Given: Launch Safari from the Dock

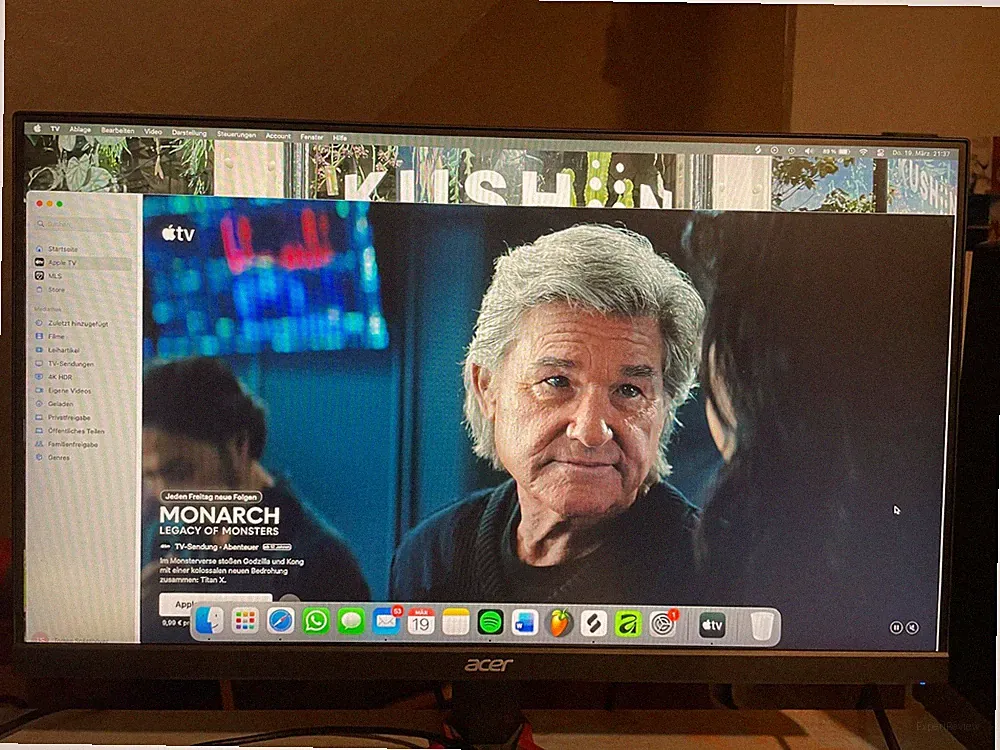Looking at the screenshot, I should [x=280, y=621].
